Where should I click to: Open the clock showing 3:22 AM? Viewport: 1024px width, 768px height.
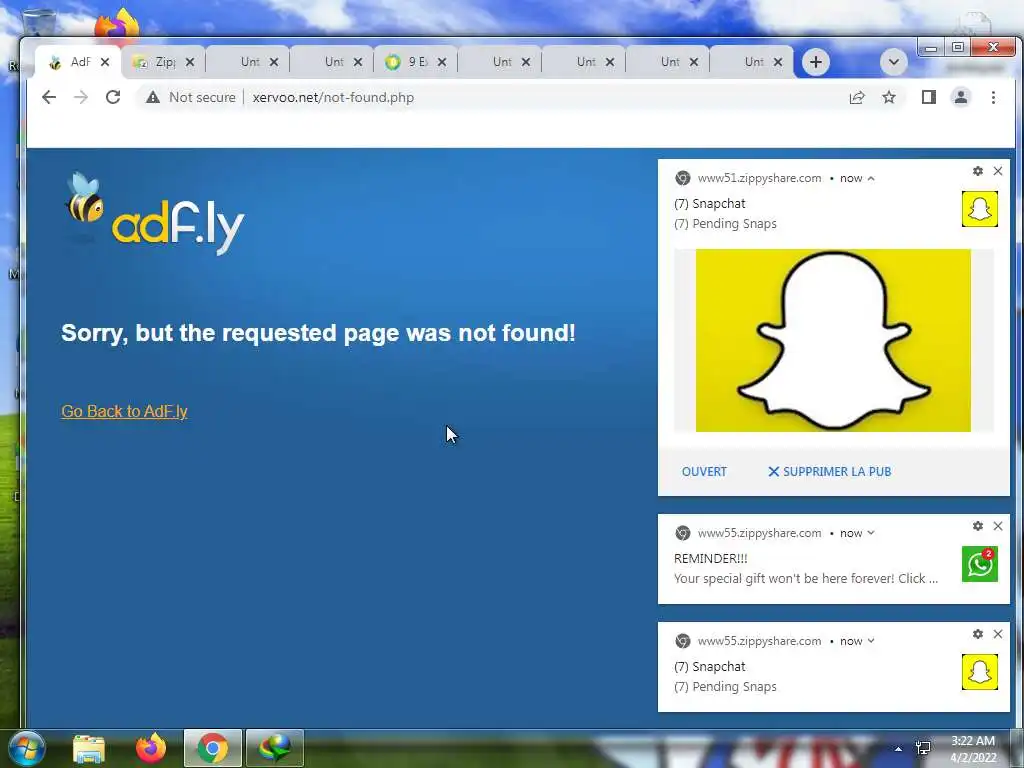973,749
